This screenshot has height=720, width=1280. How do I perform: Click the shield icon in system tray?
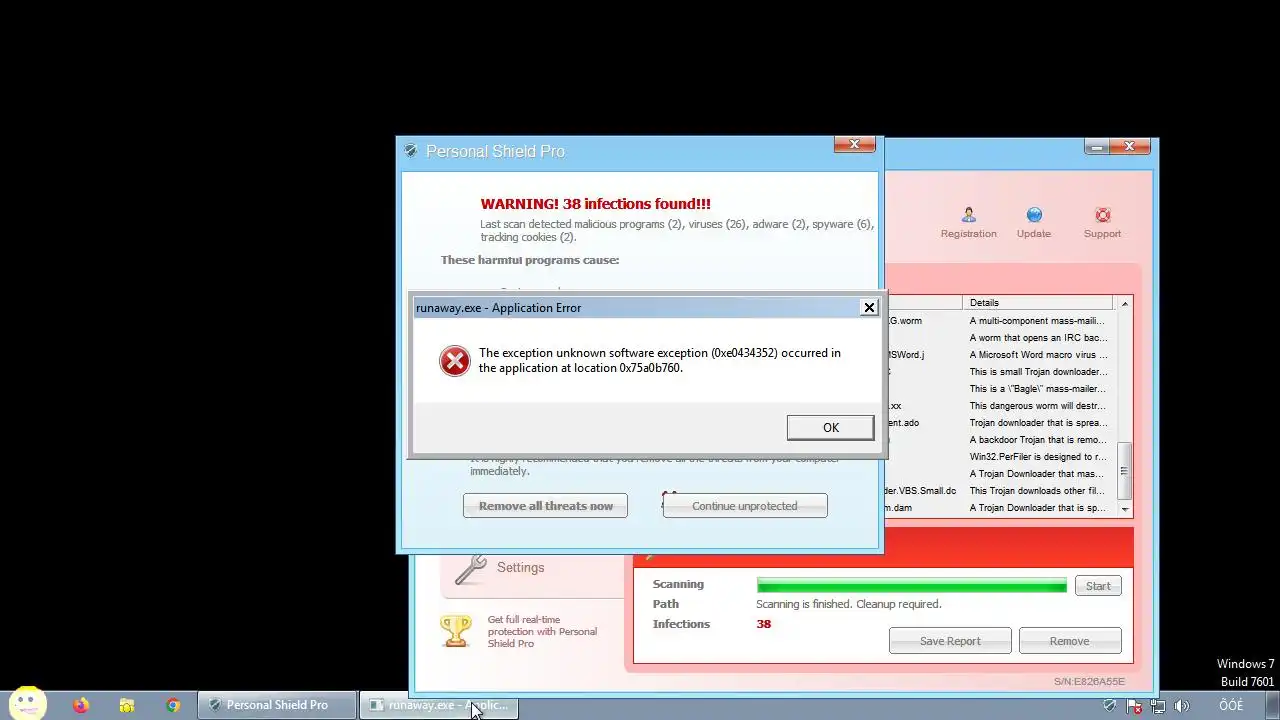click(1109, 706)
